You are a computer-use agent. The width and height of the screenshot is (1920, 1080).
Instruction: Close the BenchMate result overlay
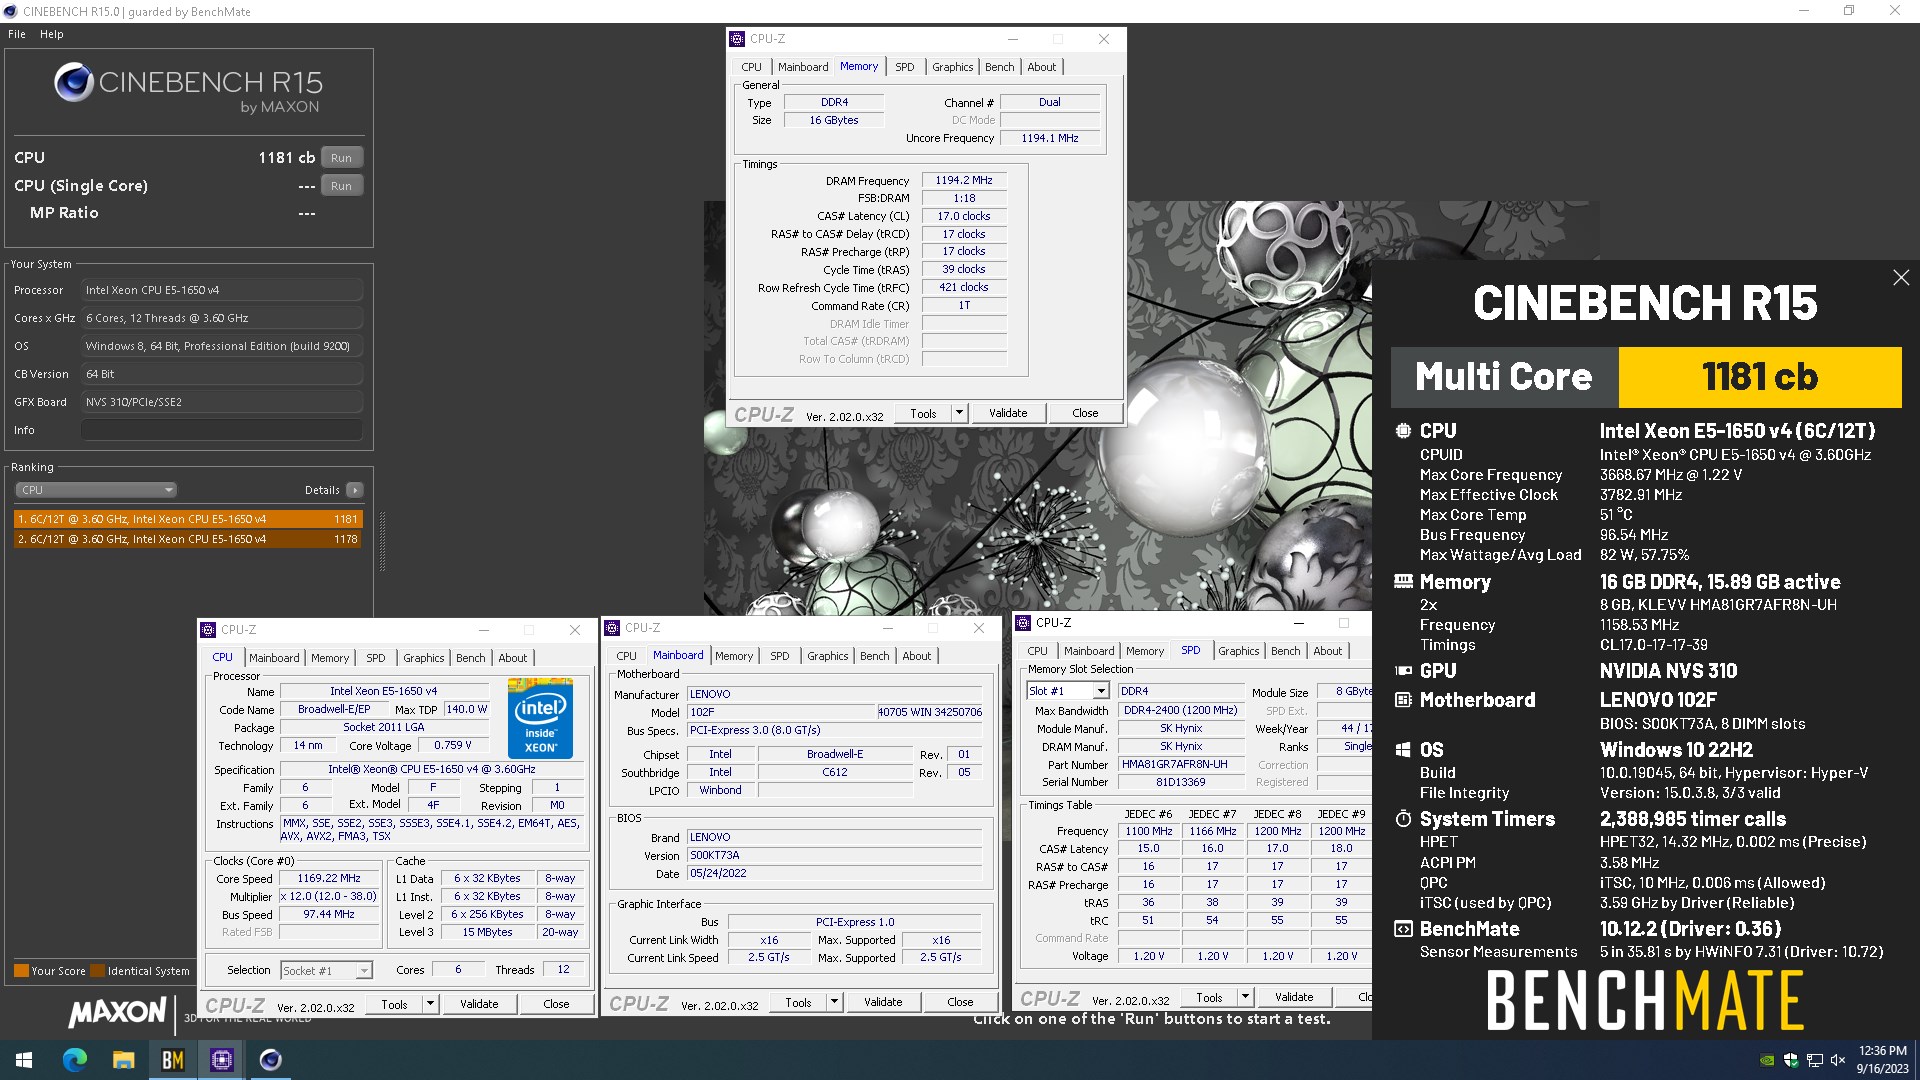[1901, 278]
